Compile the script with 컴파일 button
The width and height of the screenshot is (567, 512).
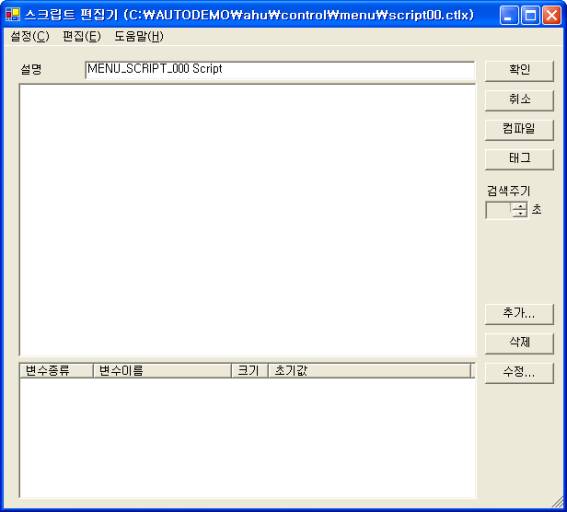coord(519,129)
